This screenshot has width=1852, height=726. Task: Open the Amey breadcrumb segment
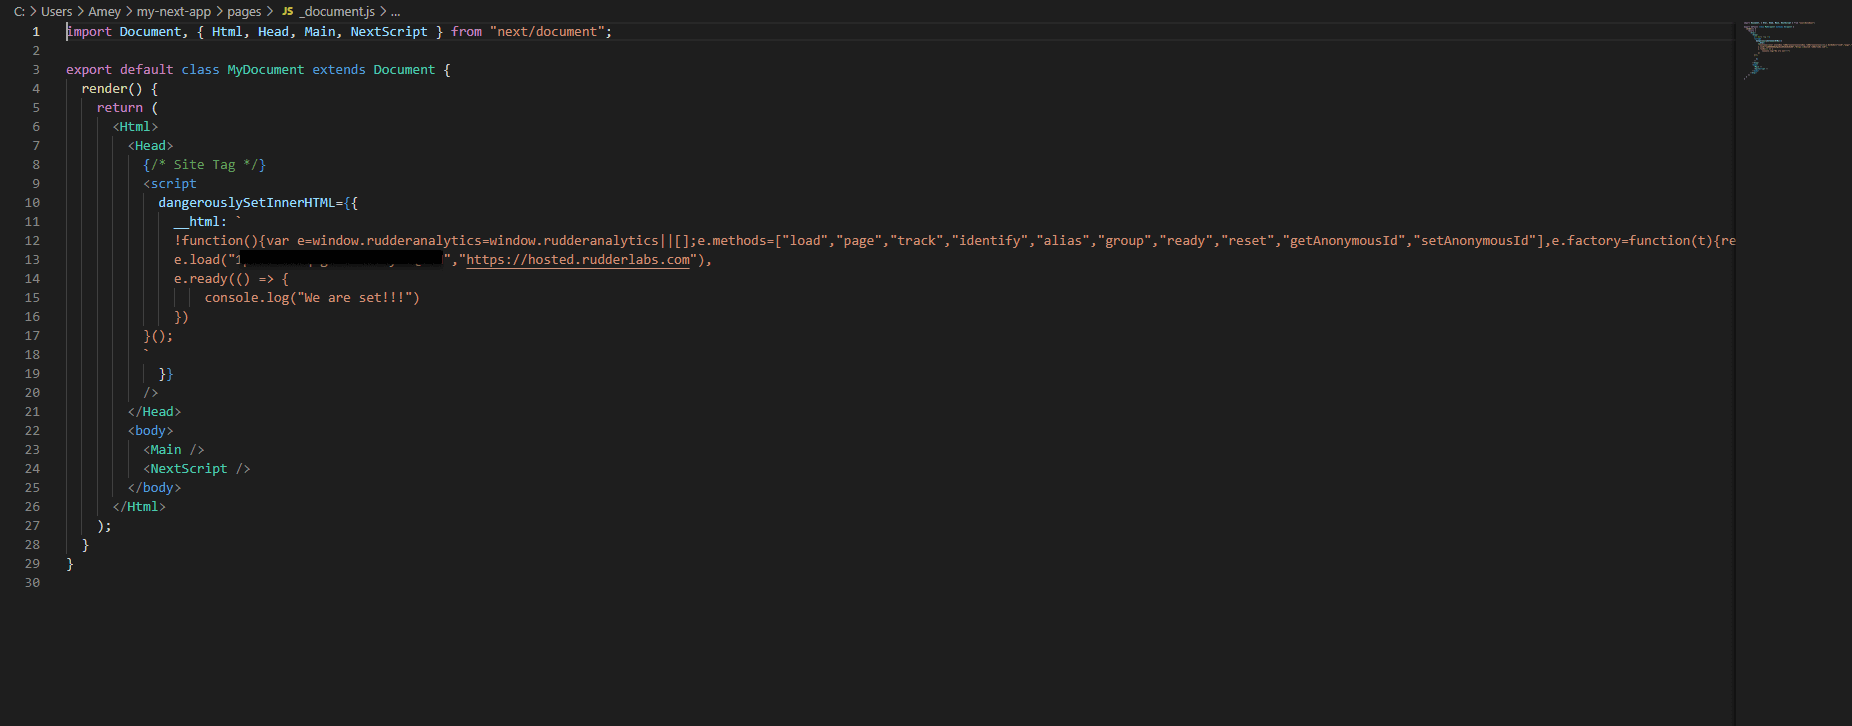point(104,12)
